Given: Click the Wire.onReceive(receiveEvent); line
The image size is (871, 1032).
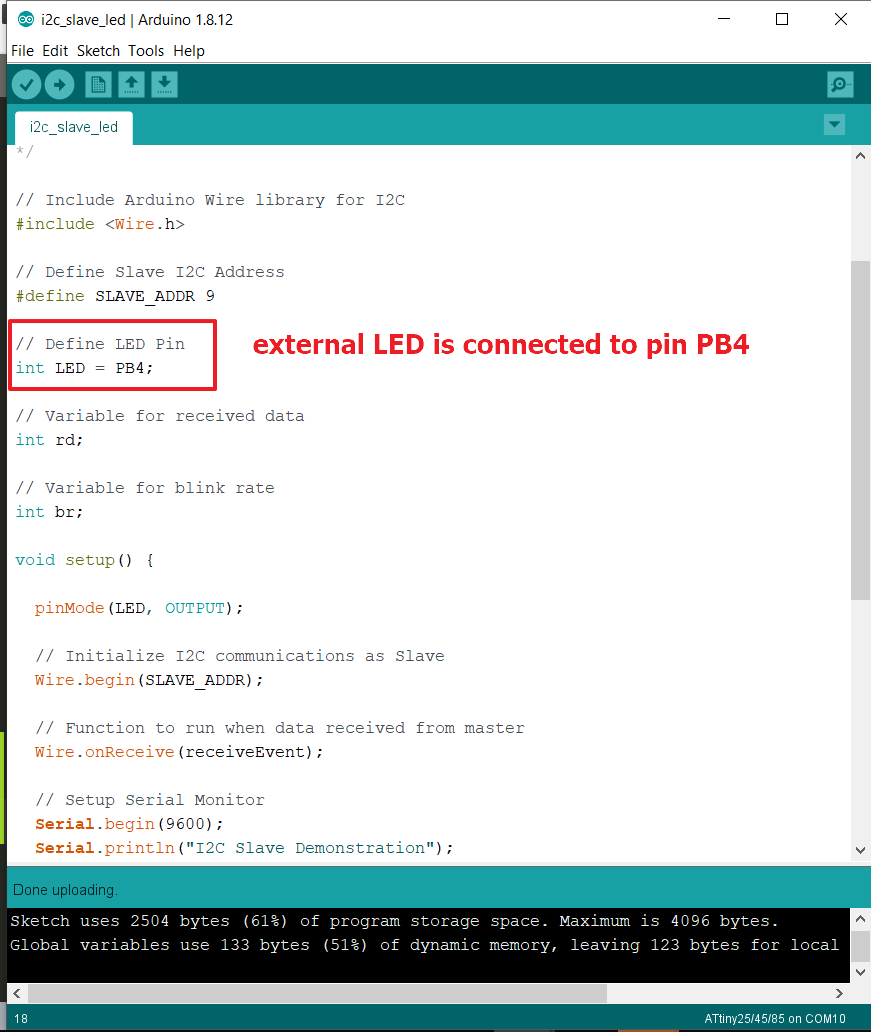Looking at the screenshot, I should pyautogui.click(x=179, y=752).
